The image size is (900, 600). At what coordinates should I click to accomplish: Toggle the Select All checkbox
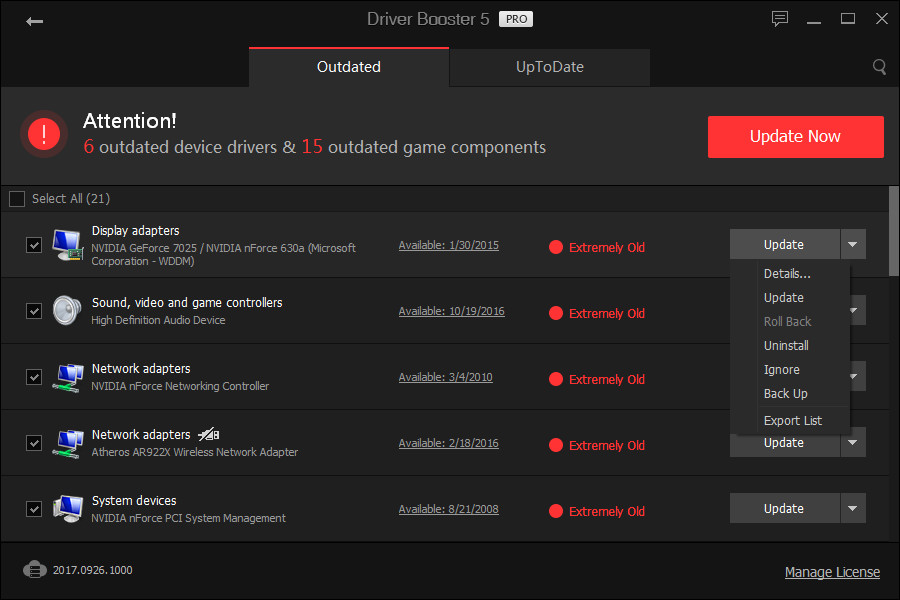point(16,199)
